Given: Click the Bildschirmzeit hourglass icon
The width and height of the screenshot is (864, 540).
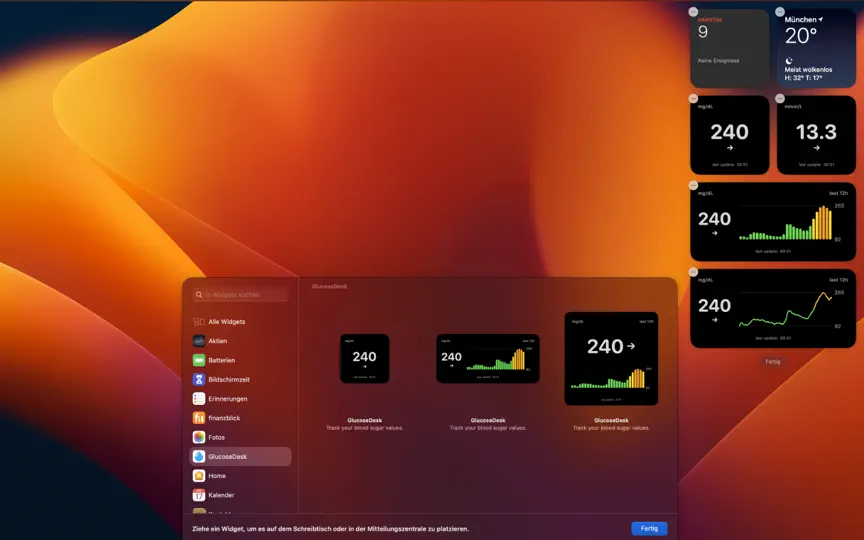Looking at the screenshot, I should point(199,380).
